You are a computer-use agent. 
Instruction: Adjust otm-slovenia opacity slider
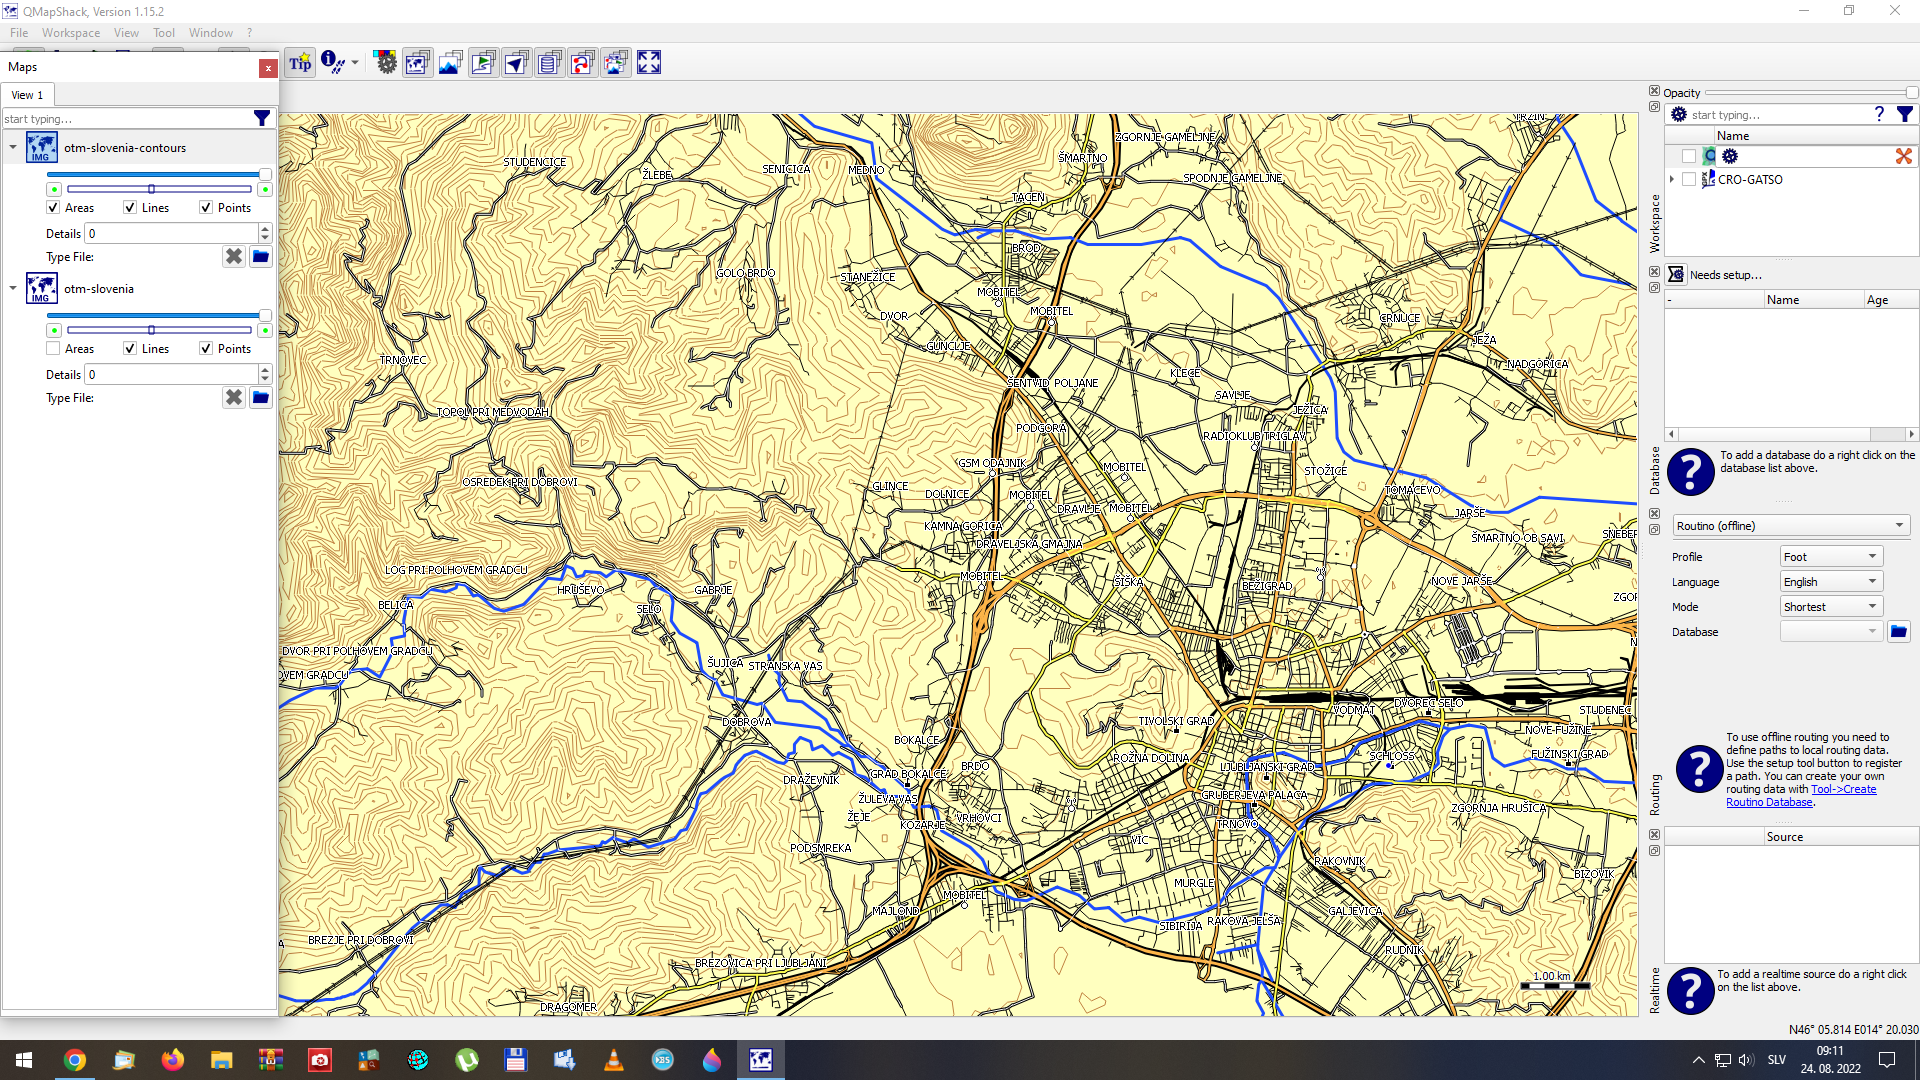click(x=159, y=316)
